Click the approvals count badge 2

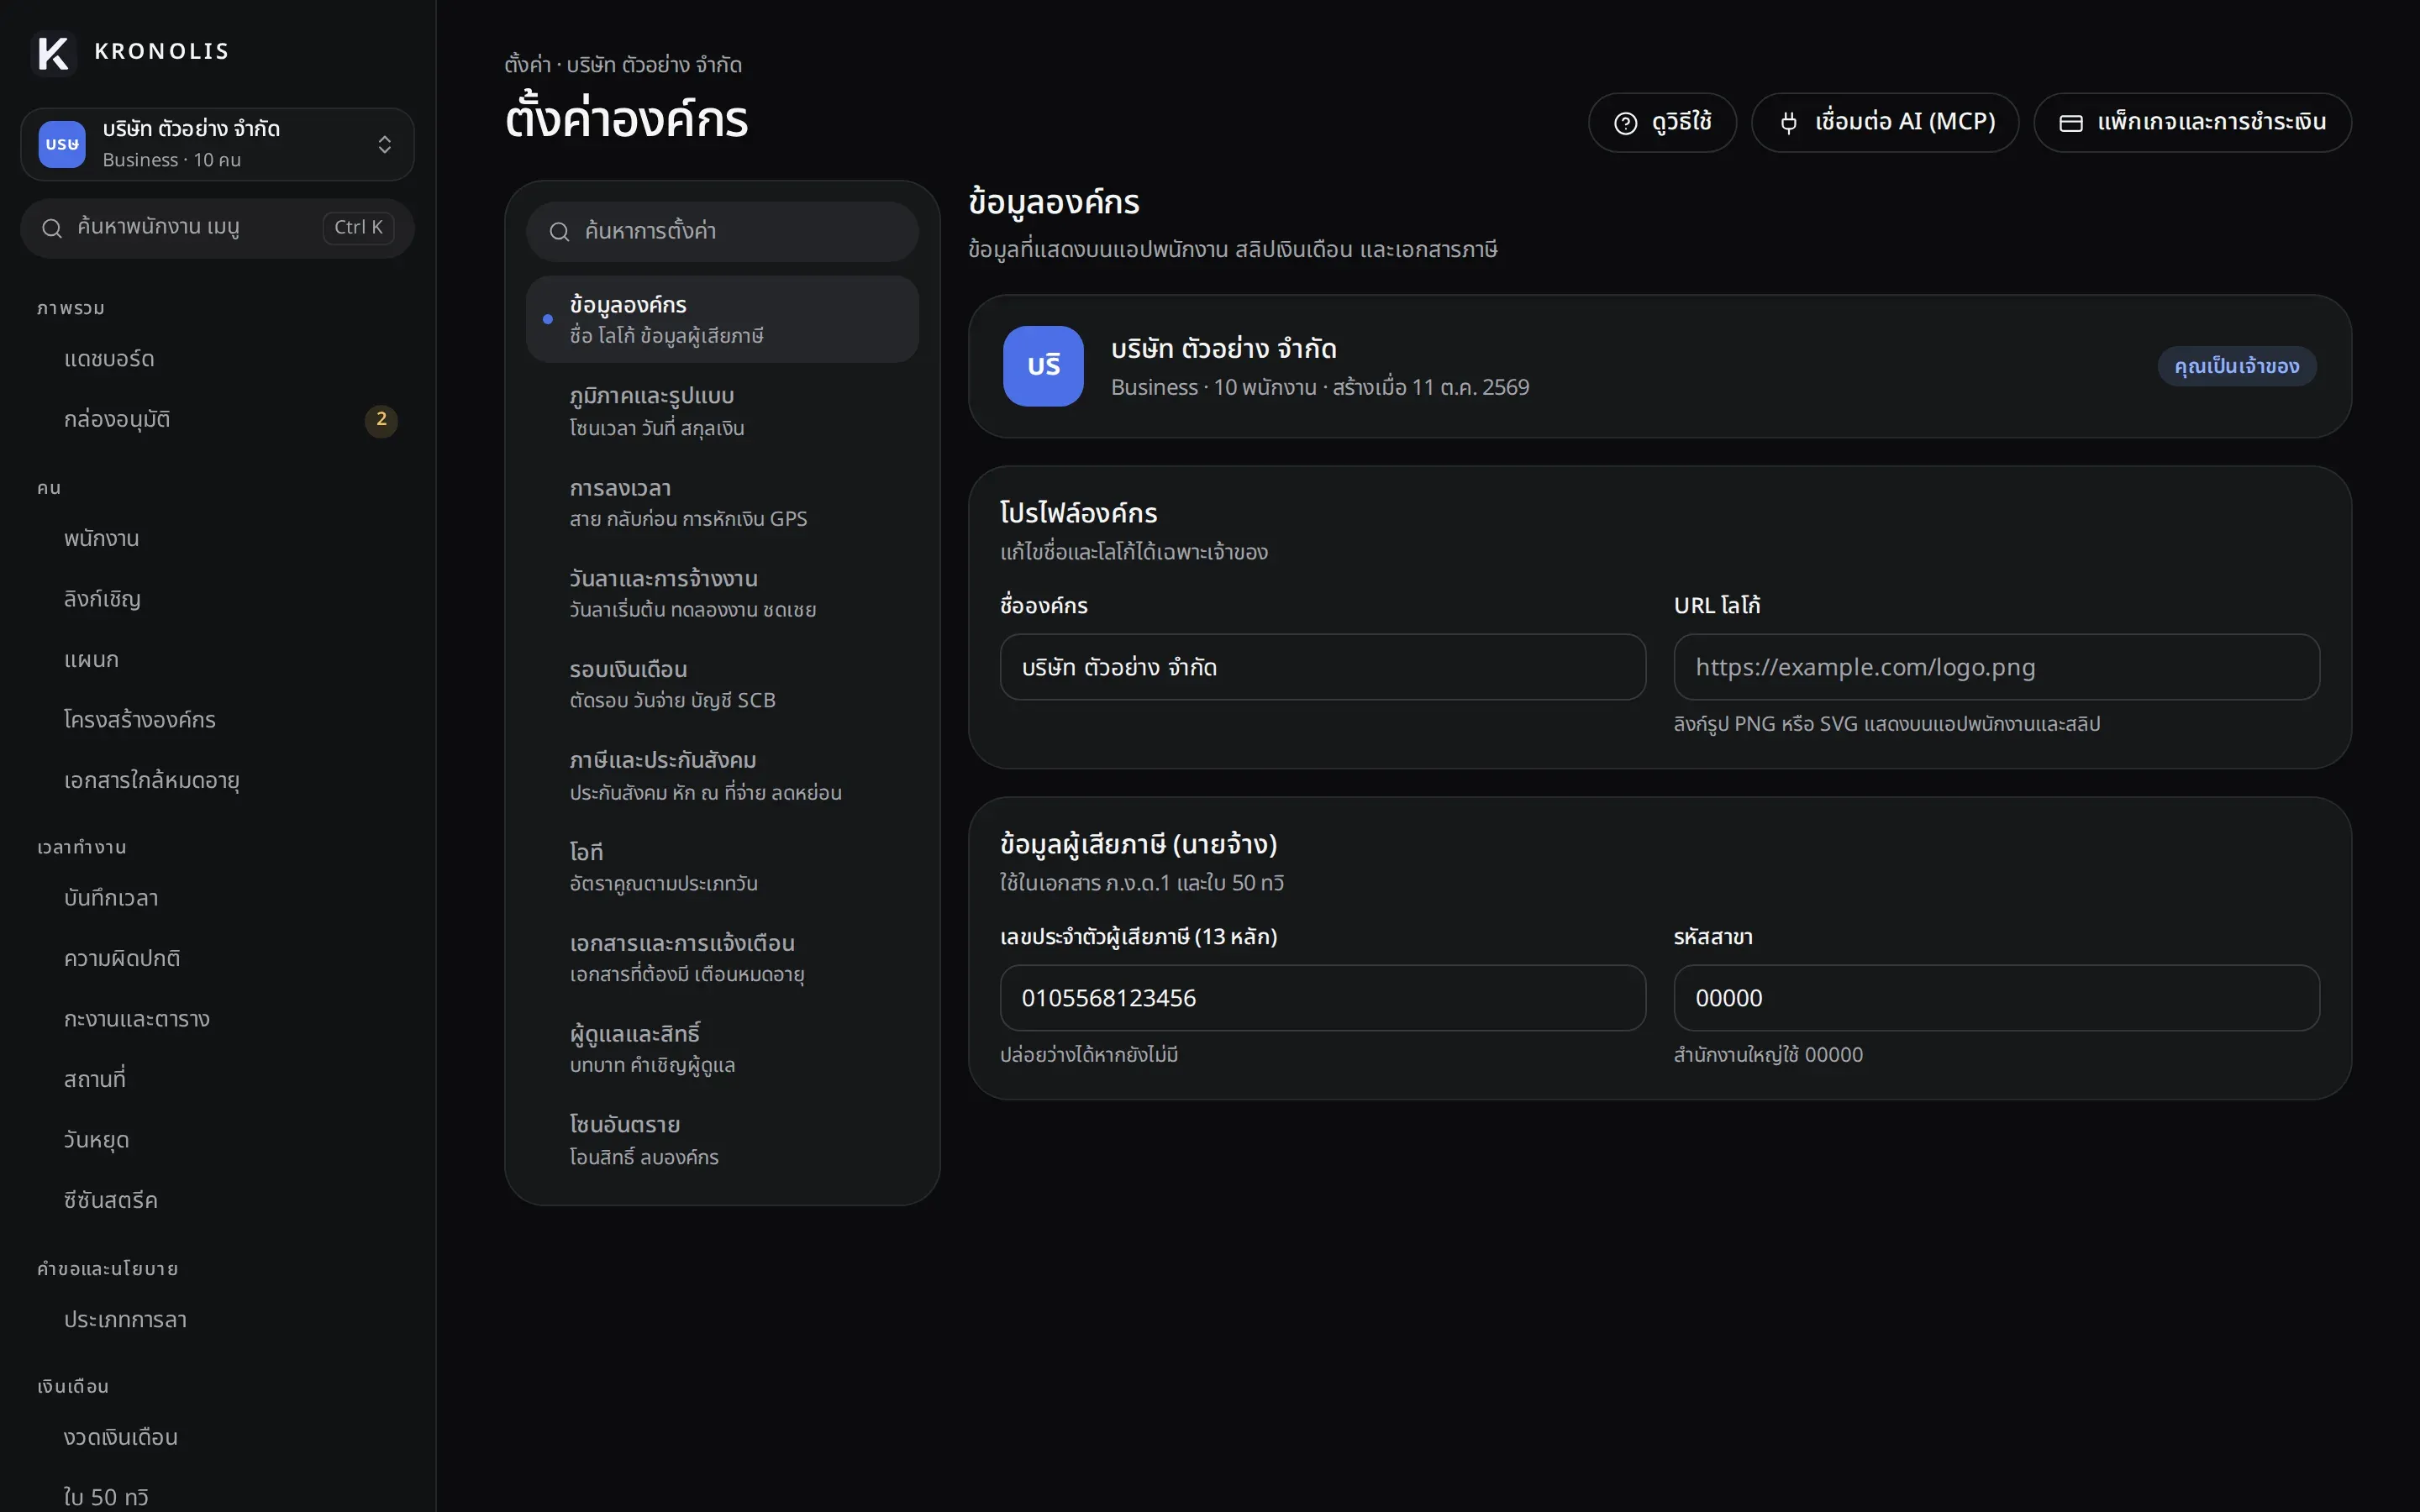click(381, 420)
